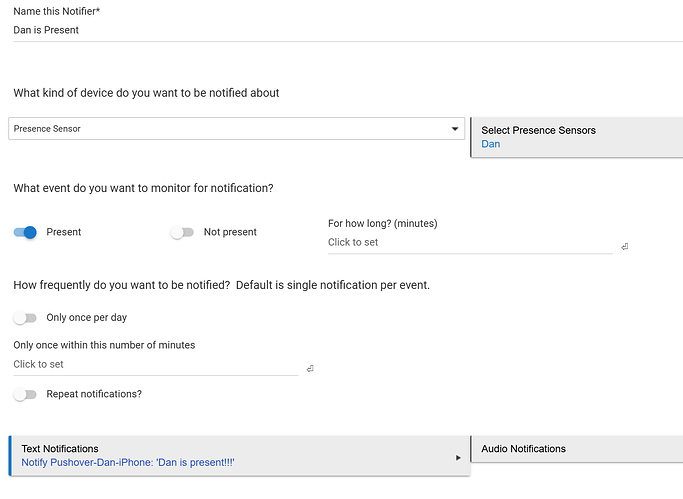Screen dimensions: 683x499
Task: Click enter icon beside the within-minutes field
Action: click(310, 368)
